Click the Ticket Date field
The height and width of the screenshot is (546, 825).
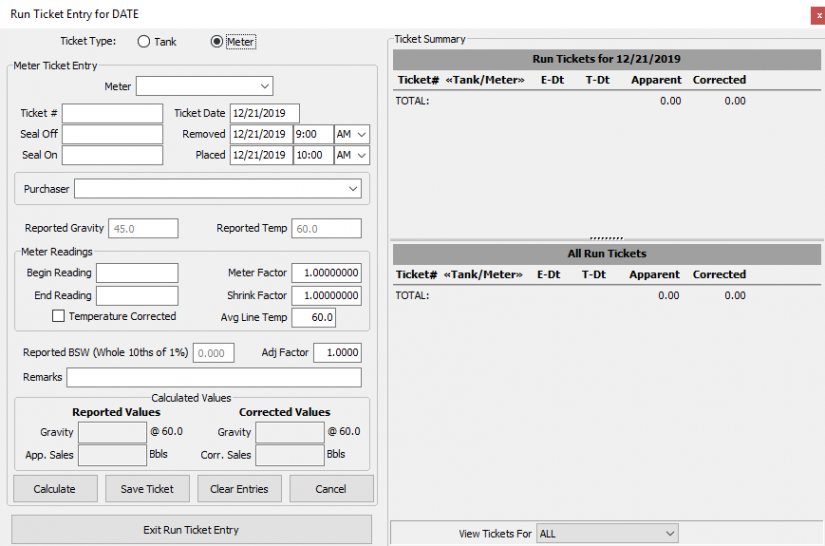[x=265, y=113]
